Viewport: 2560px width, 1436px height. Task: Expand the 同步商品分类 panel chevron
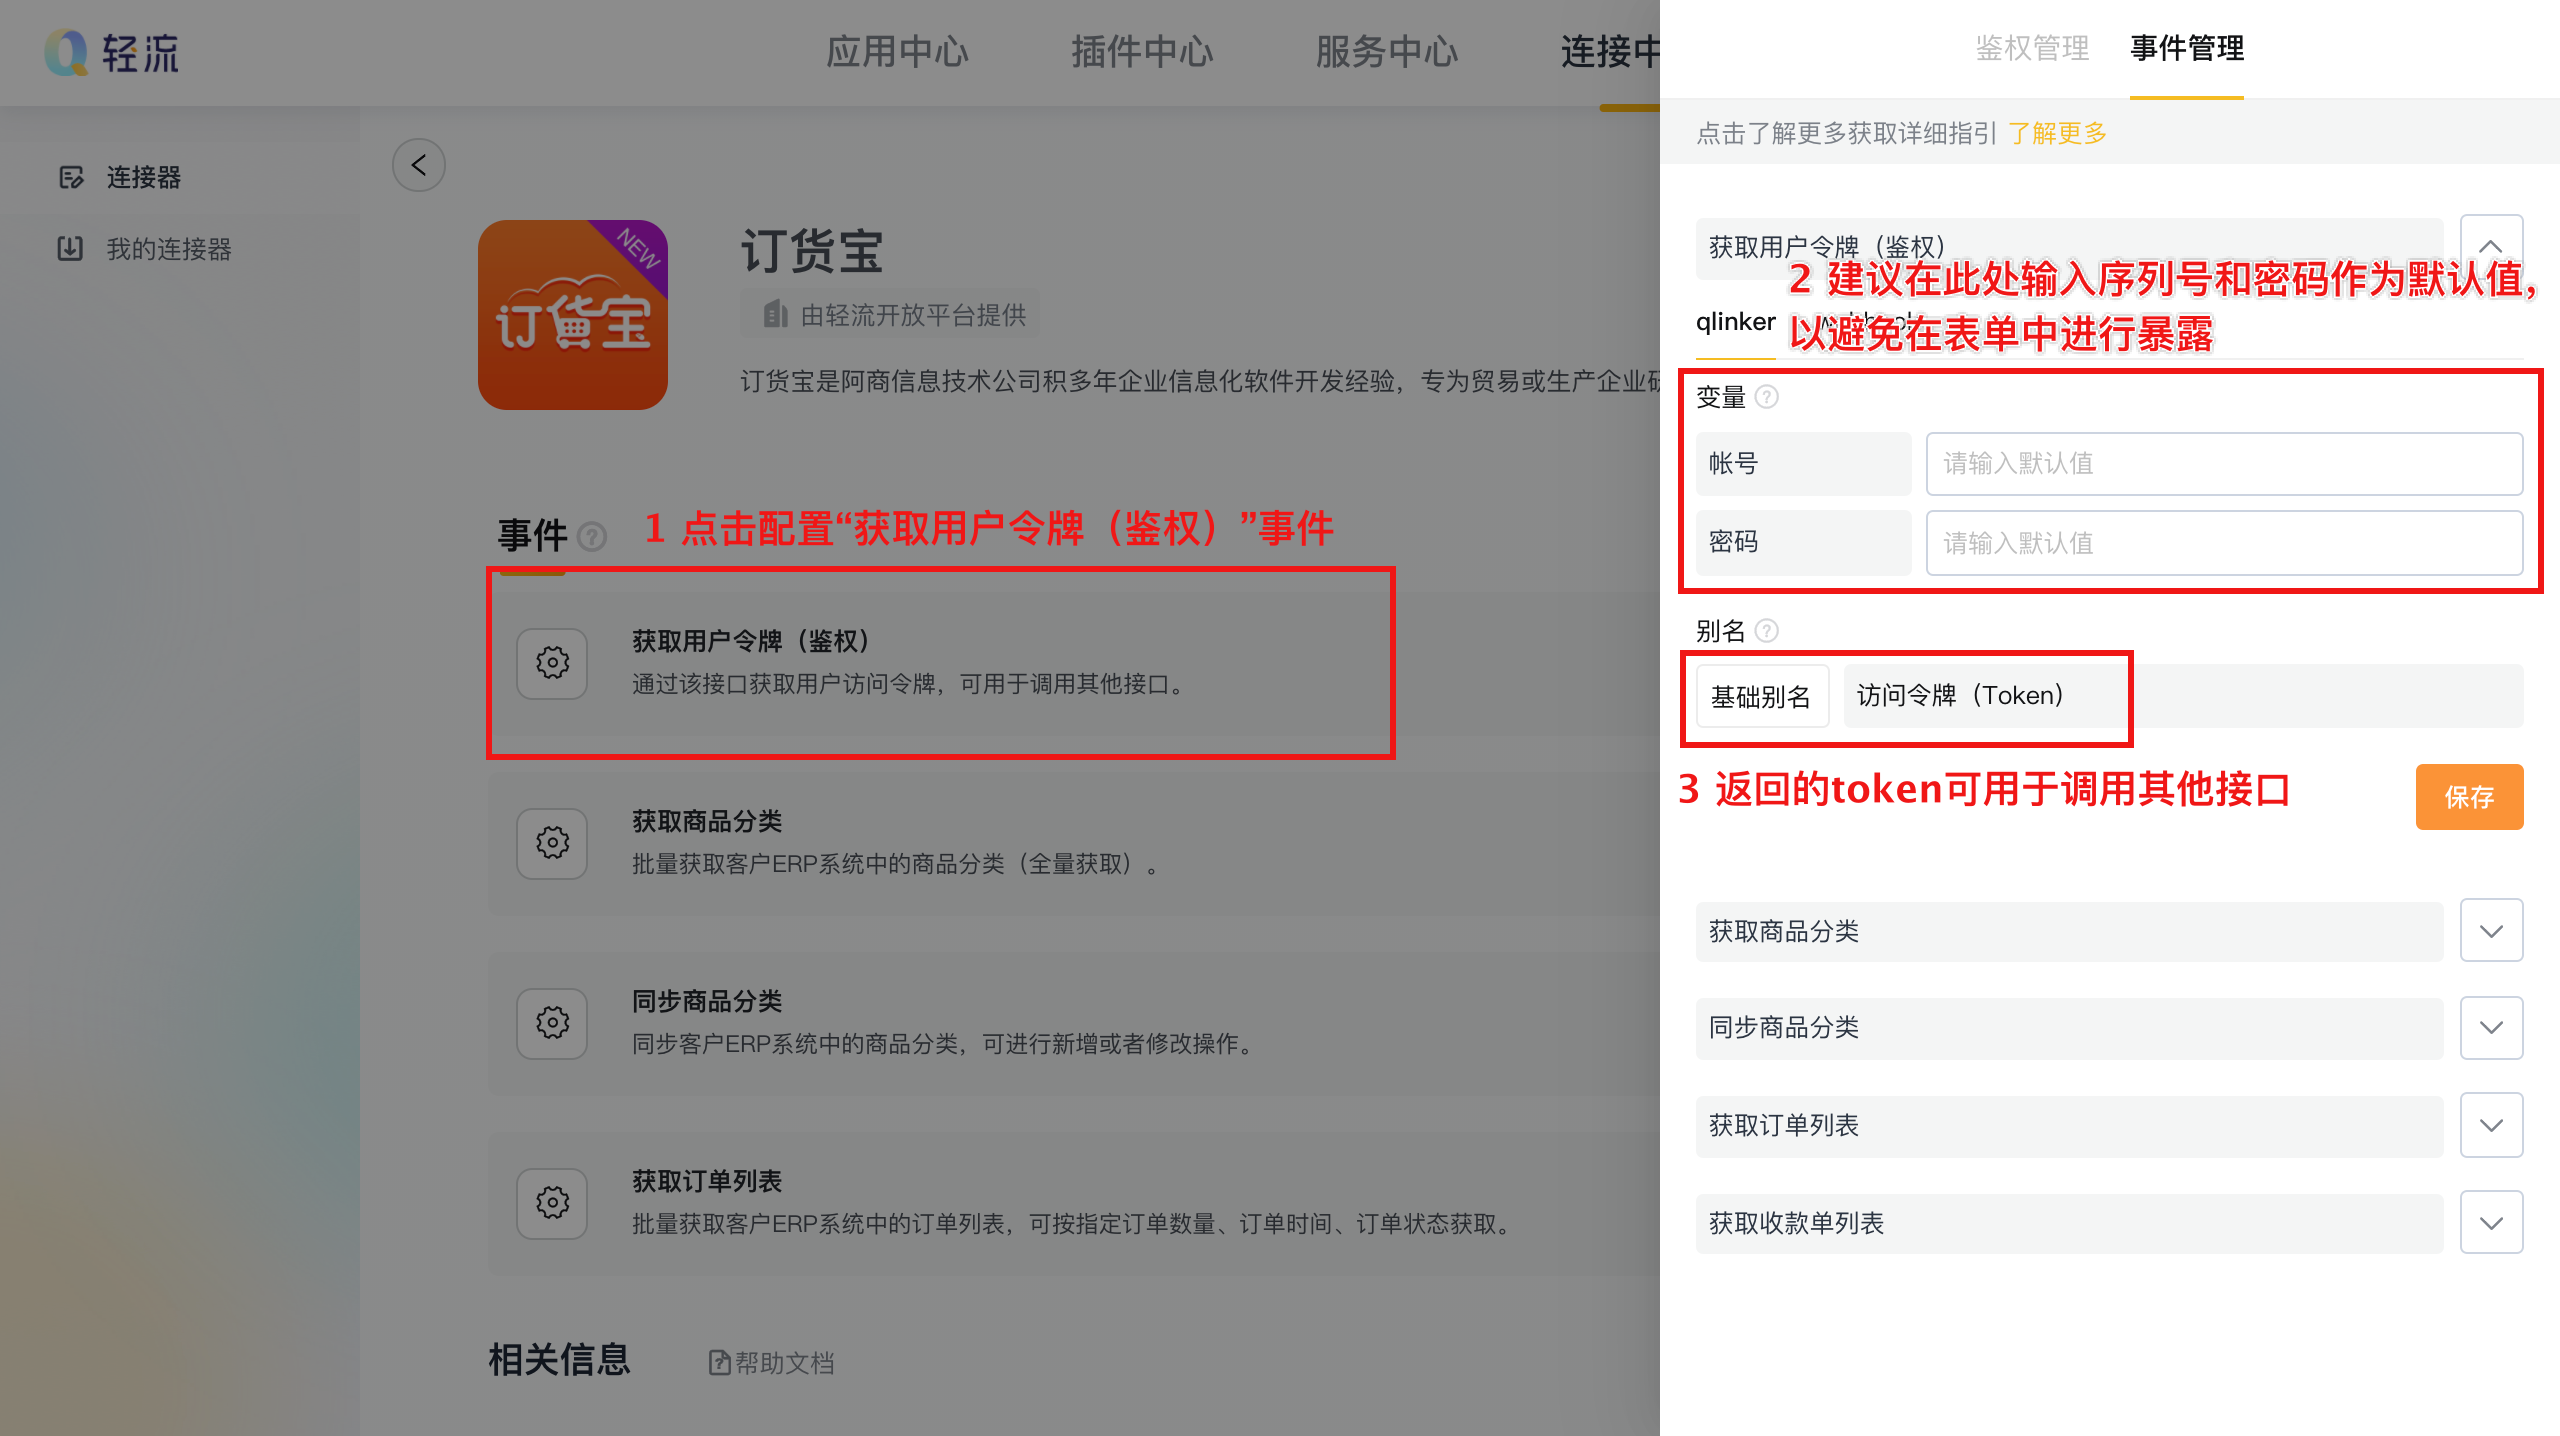[x=2491, y=1028]
